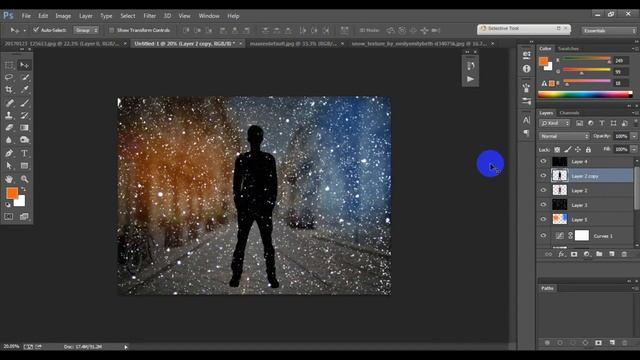This screenshot has height=360, width=640.
Task: Toggle Auto-Select checkbox
Action: (x=36, y=30)
